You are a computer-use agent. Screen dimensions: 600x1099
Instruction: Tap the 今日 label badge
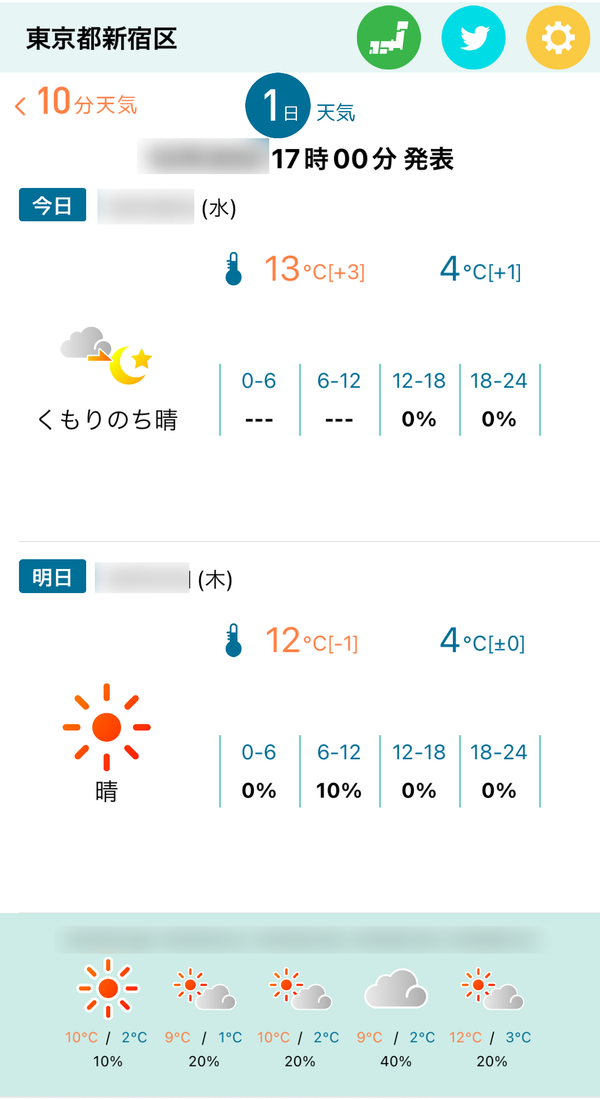point(53,205)
